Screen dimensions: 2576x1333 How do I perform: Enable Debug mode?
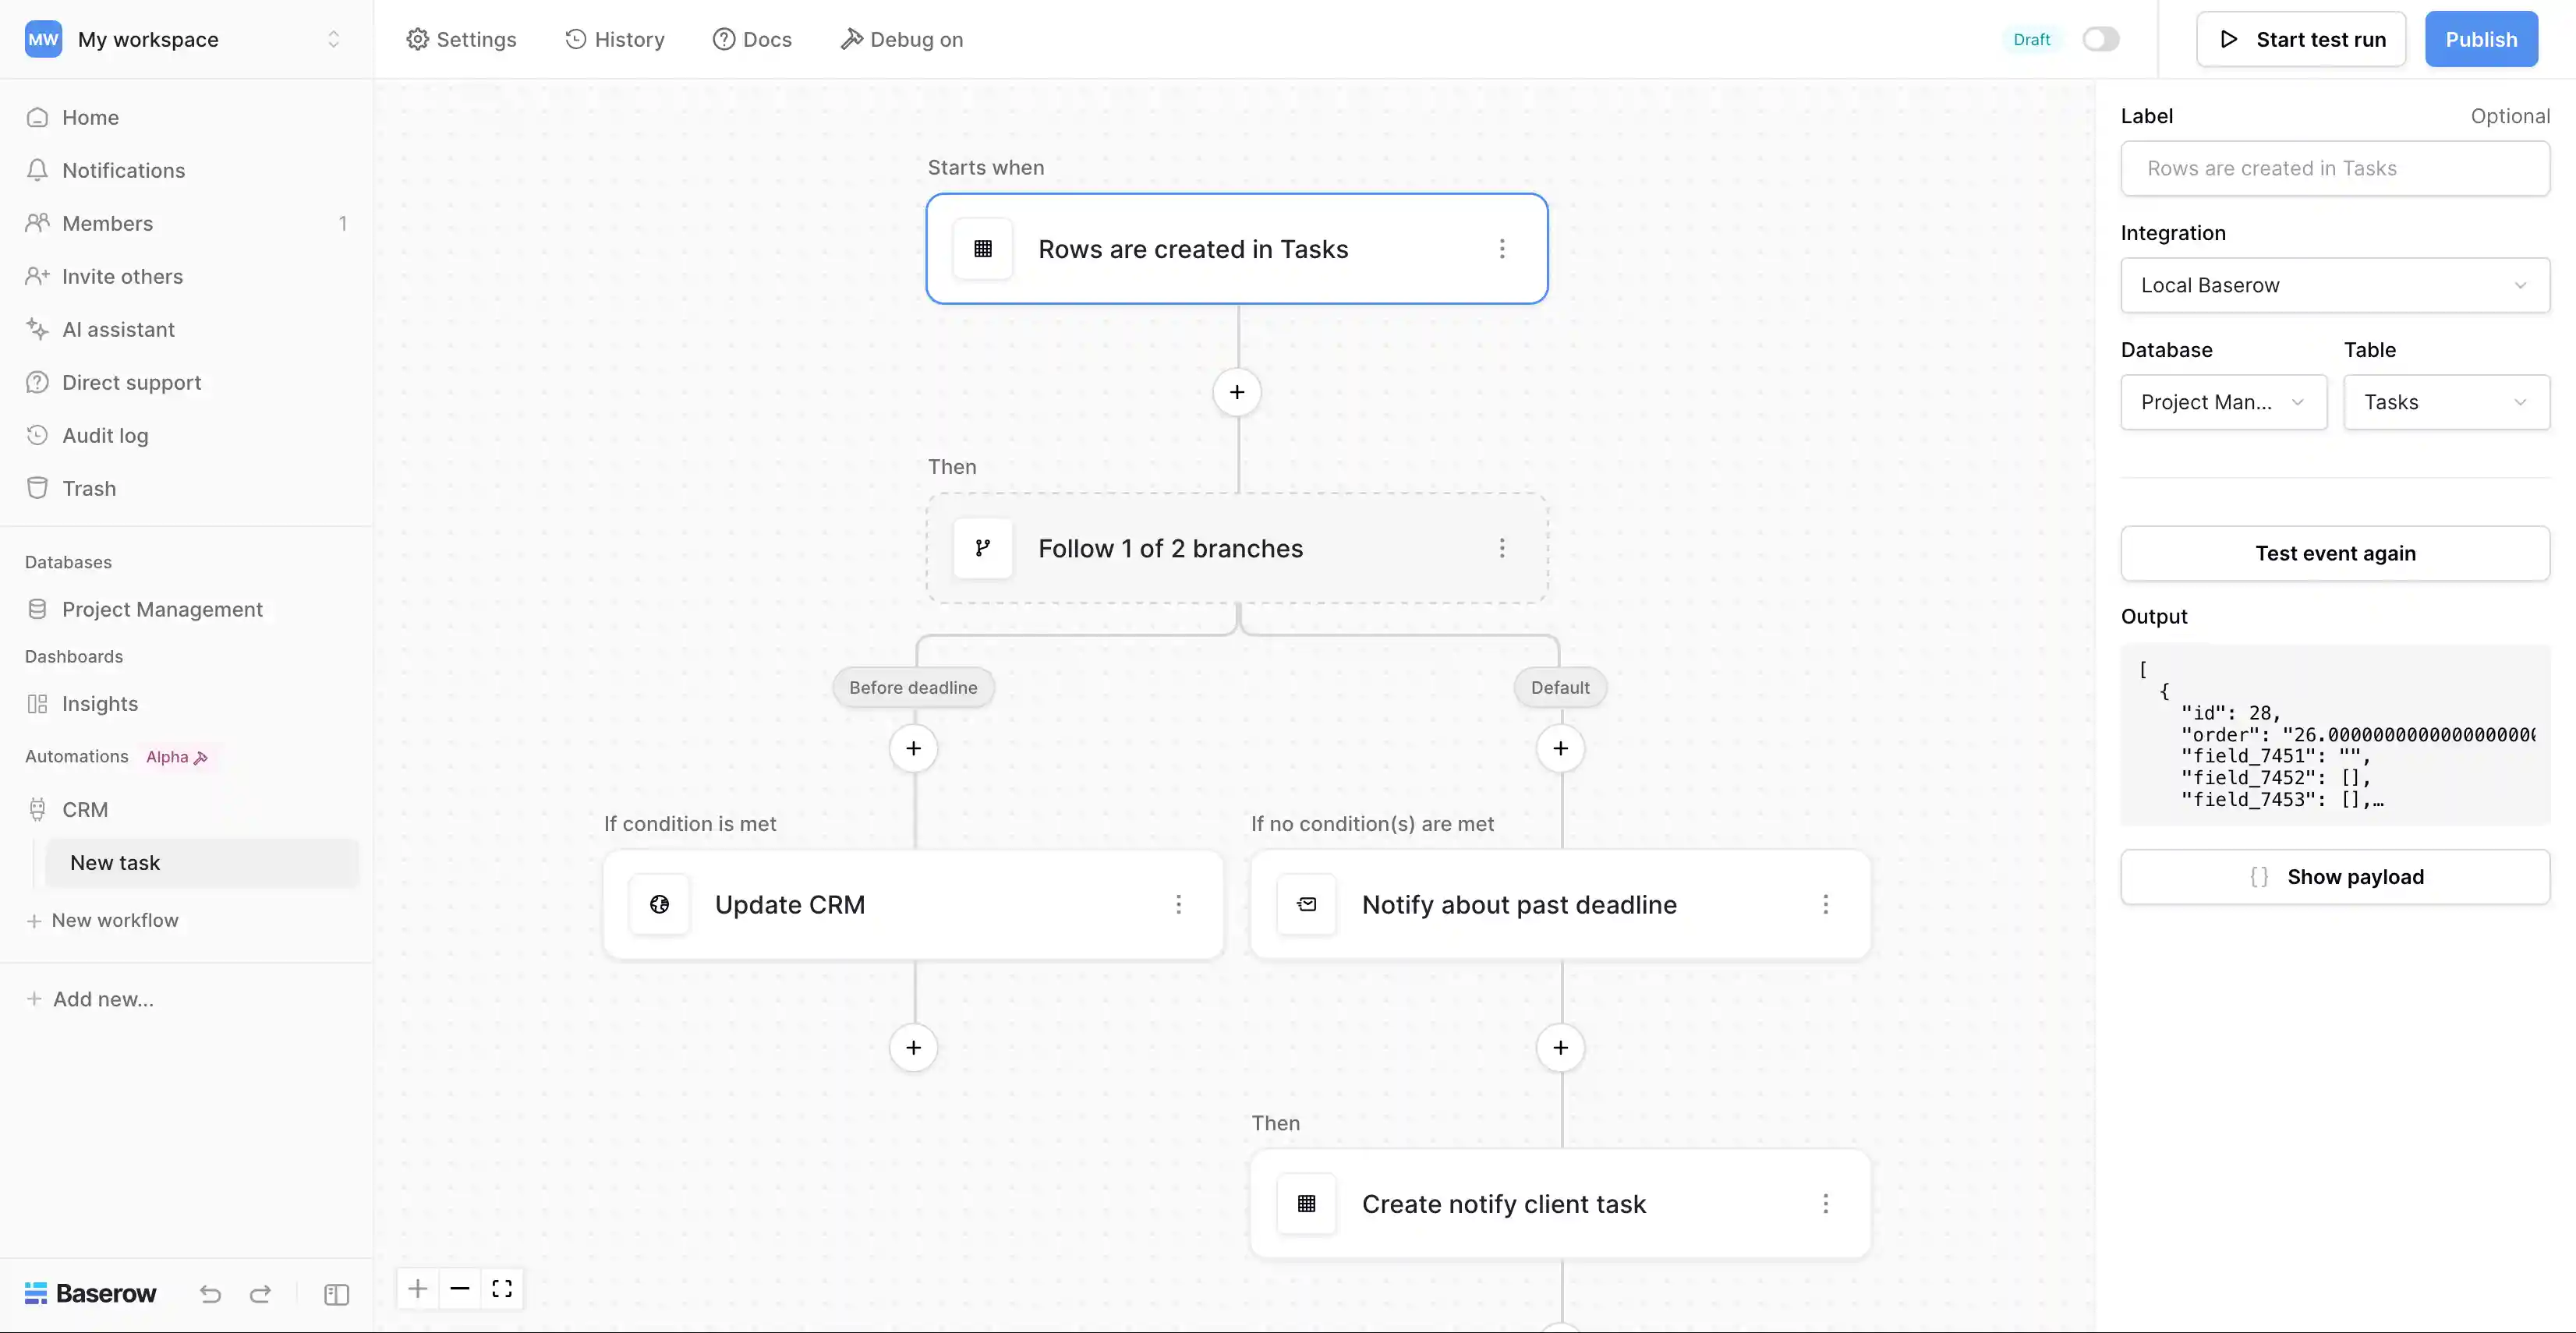(x=901, y=39)
